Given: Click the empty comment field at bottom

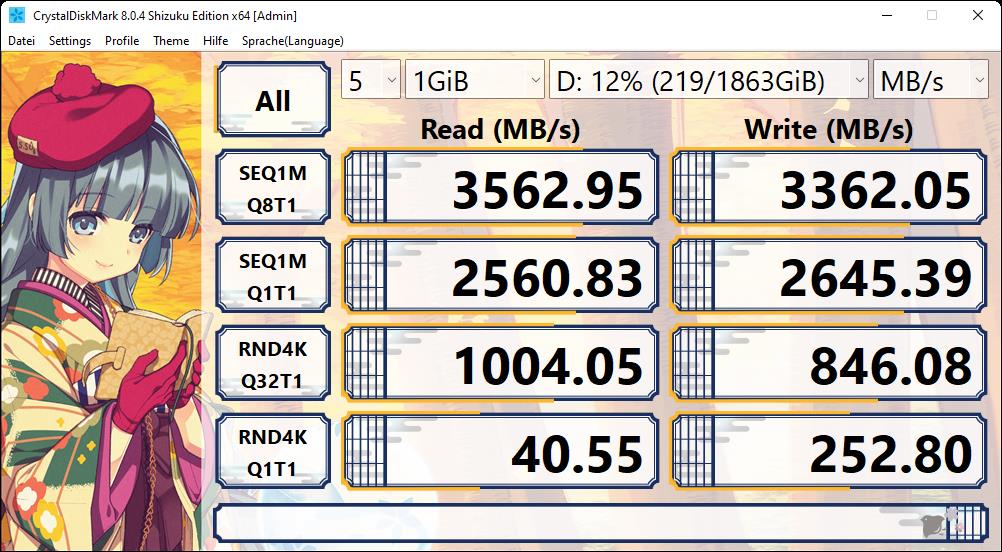Looking at the screenshot, I should pyautogui.click(x=560, y=524).
